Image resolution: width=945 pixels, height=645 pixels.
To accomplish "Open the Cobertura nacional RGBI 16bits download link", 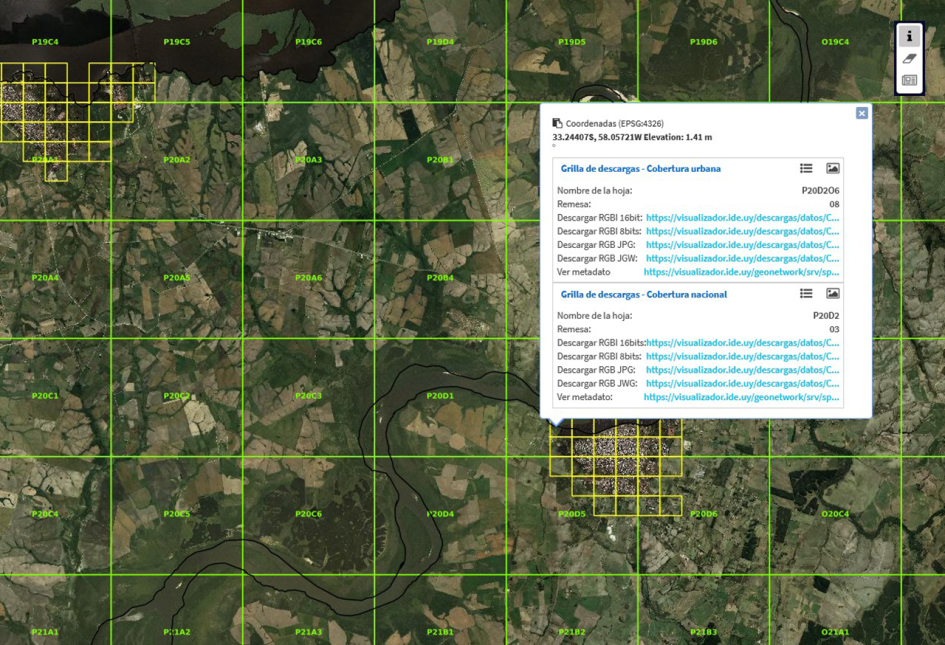I will [x=742, y=343].
